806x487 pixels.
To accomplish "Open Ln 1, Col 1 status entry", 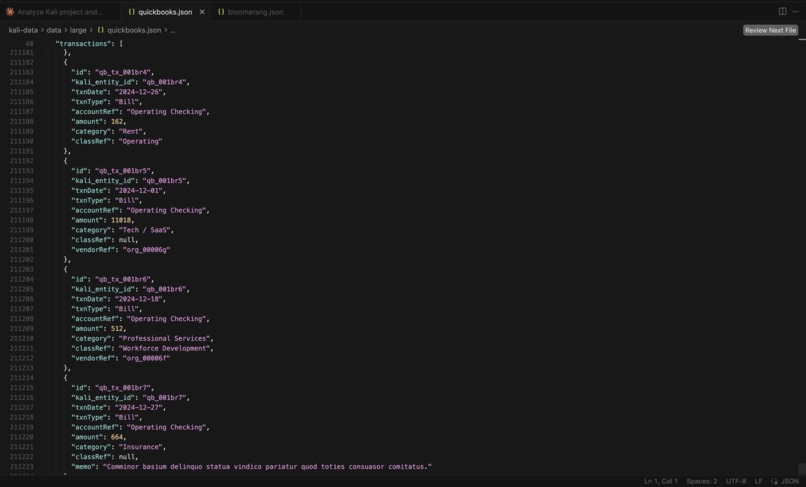I will [x=661, y=481].
